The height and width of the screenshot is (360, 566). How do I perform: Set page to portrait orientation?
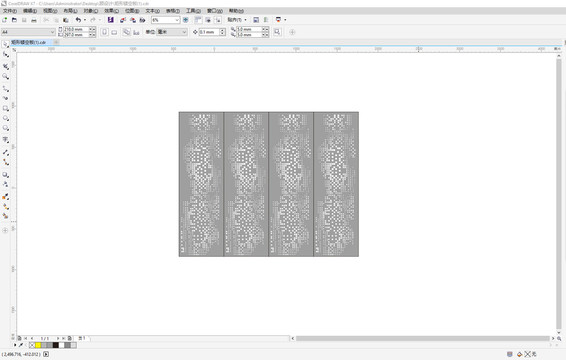tap(104, 32)
